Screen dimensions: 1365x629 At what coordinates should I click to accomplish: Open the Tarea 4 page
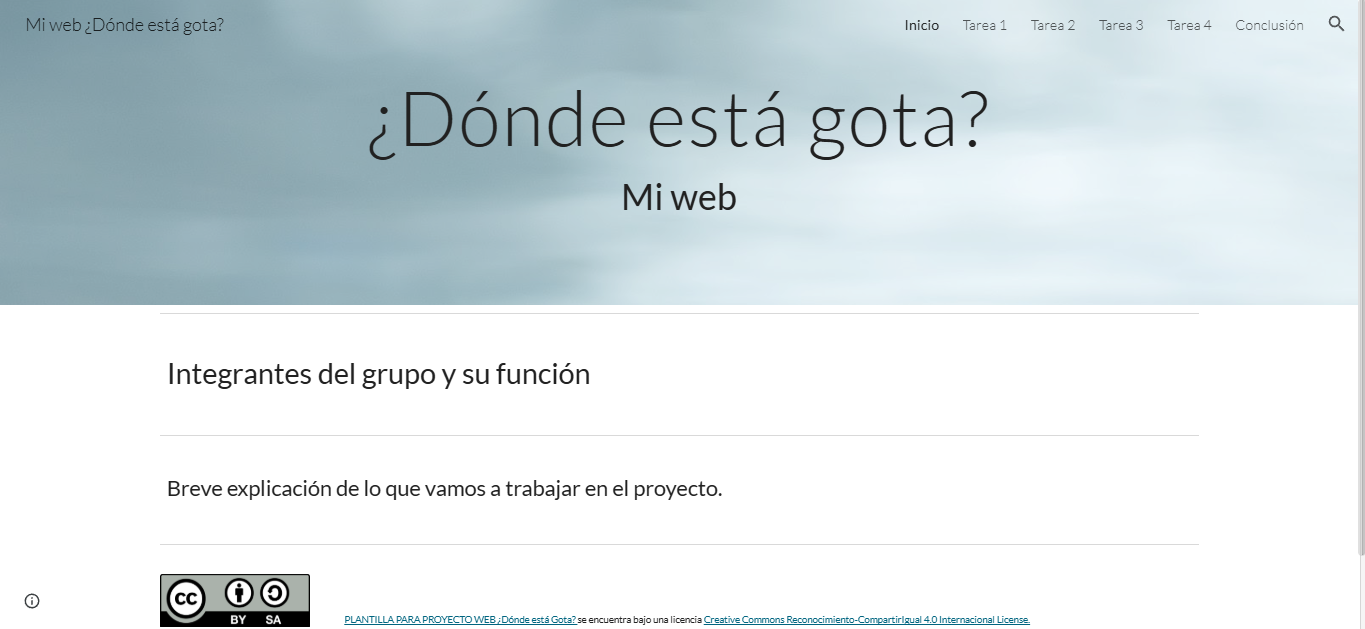[1189, 25]
